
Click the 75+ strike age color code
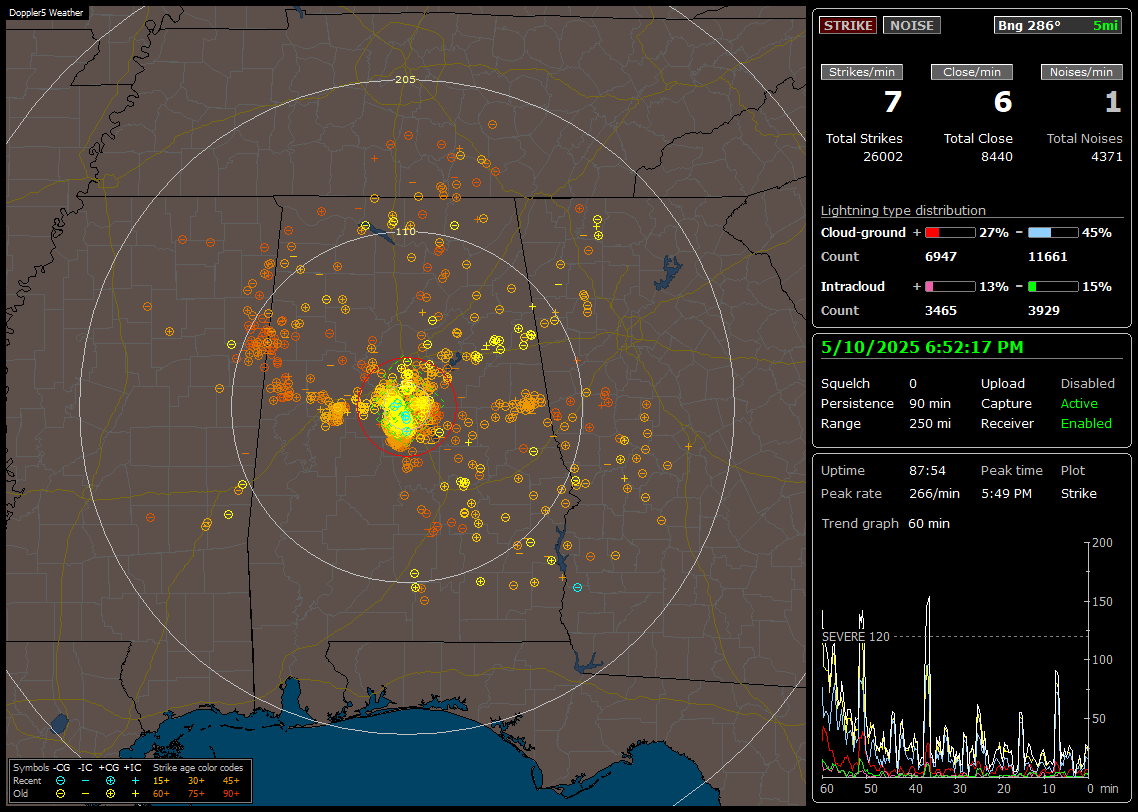click(196, 794)
